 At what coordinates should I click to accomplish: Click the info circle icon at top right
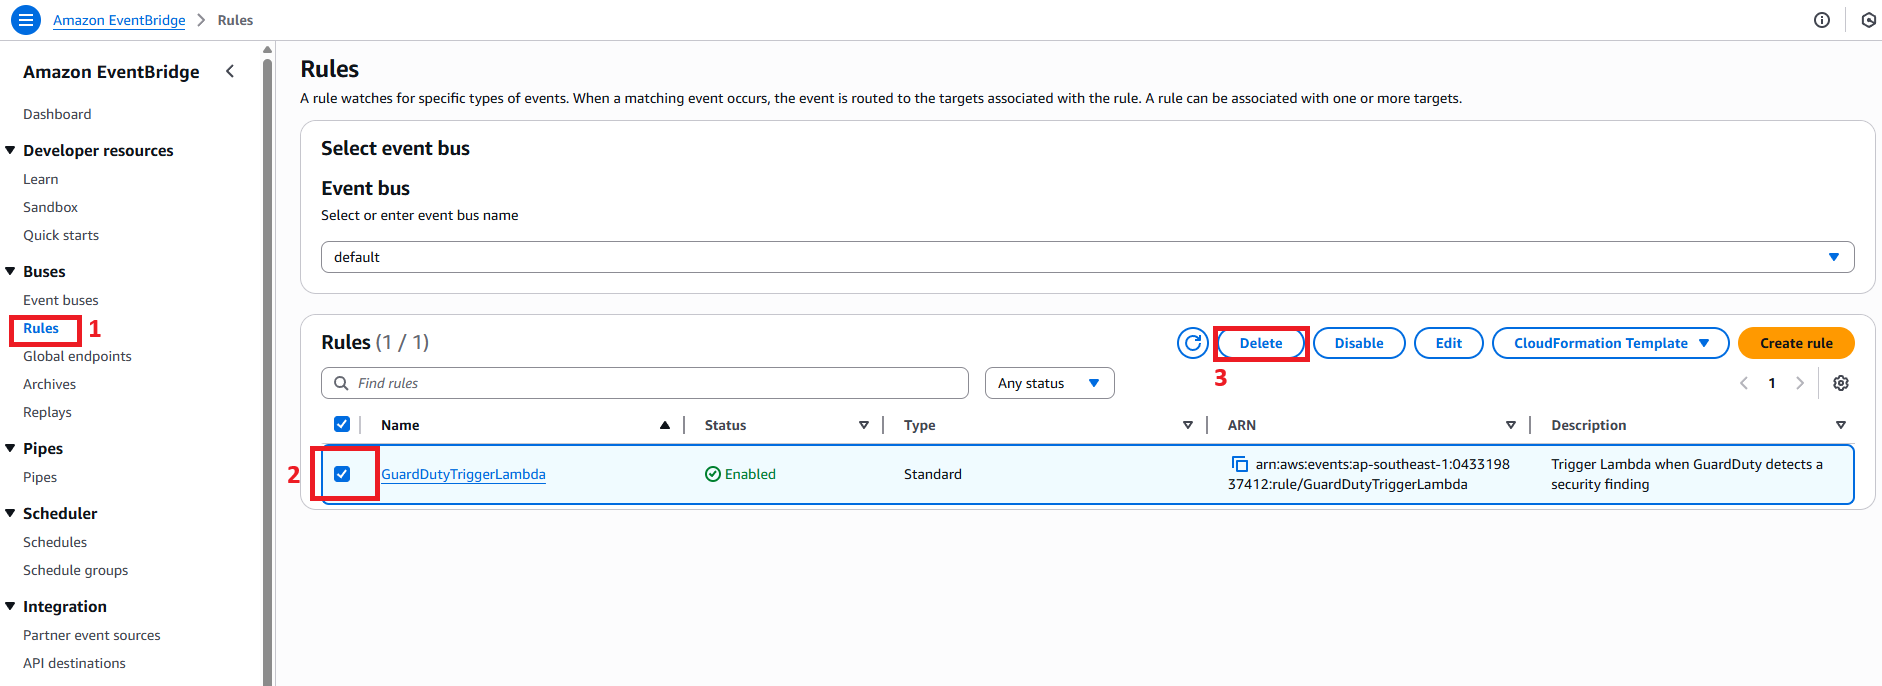coord(1822,20)
